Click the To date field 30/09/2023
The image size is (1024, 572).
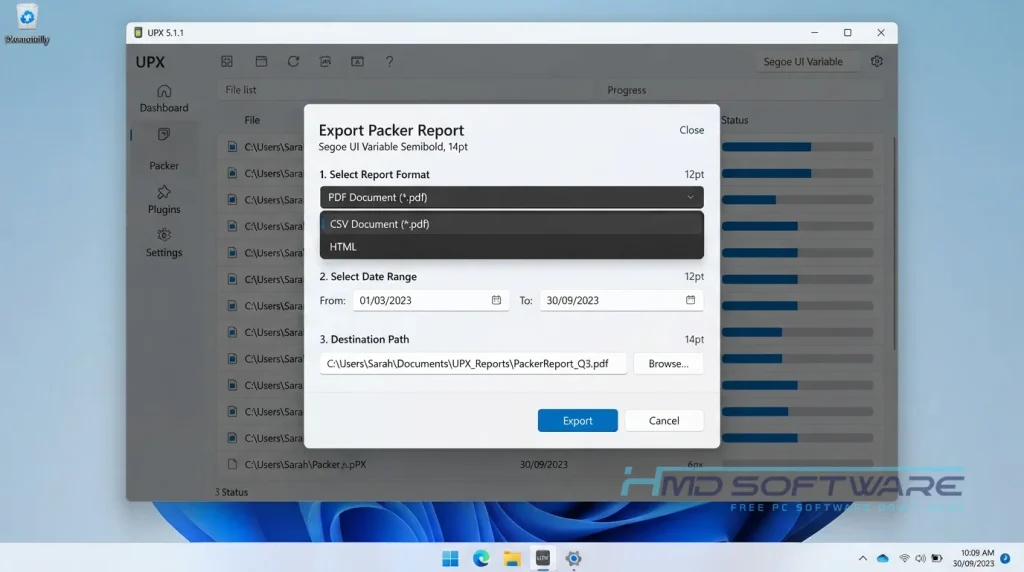coord(621,300)
